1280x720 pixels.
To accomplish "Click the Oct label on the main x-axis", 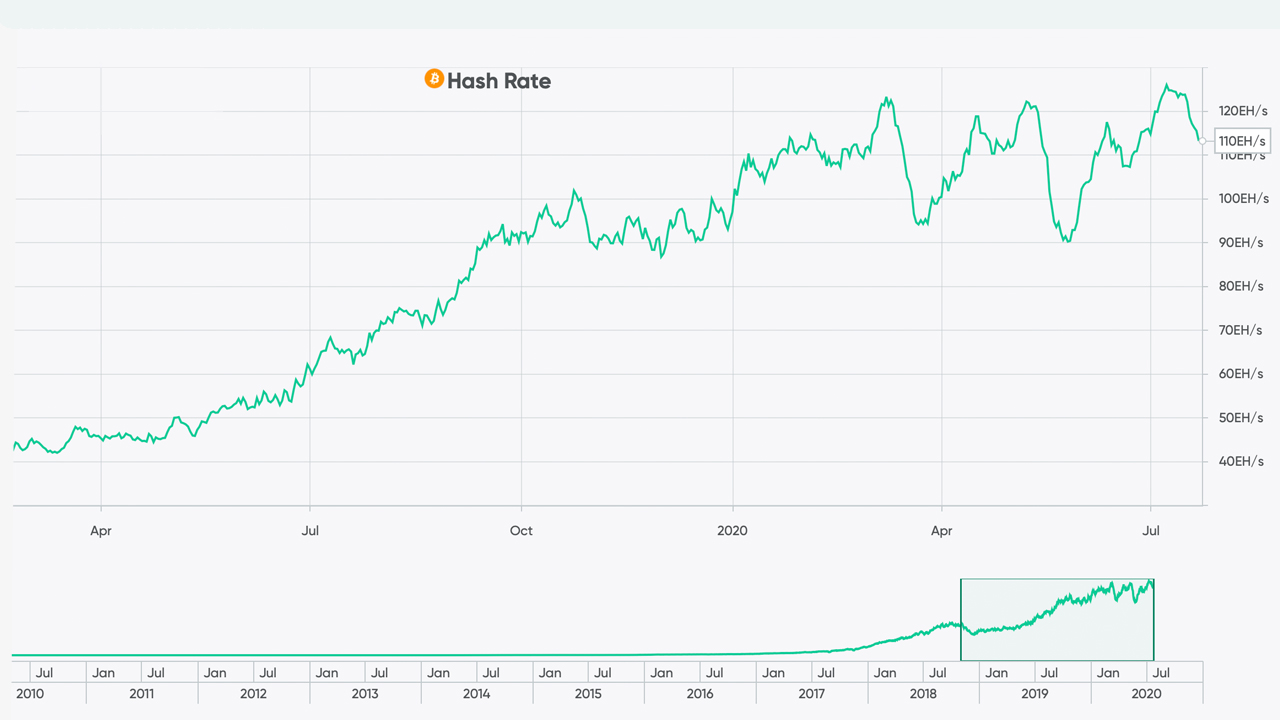I will click(x=521, y=530).
